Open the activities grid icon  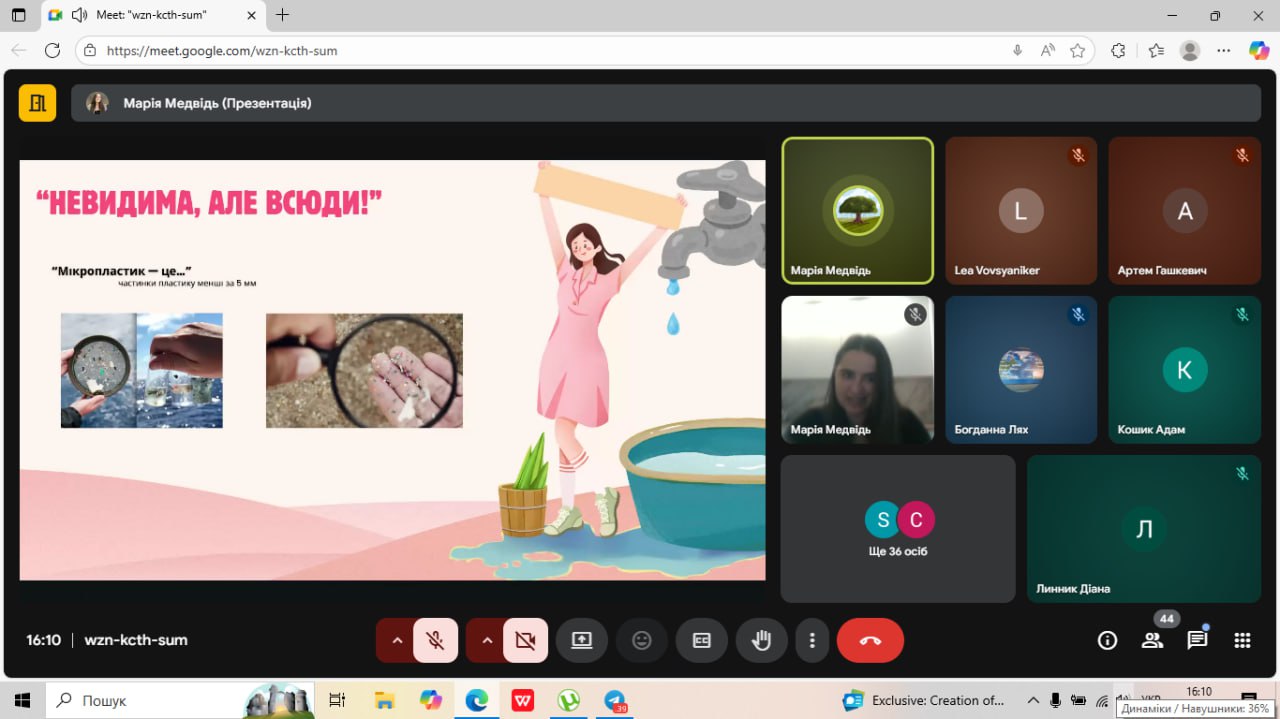tap(1242, 641)
